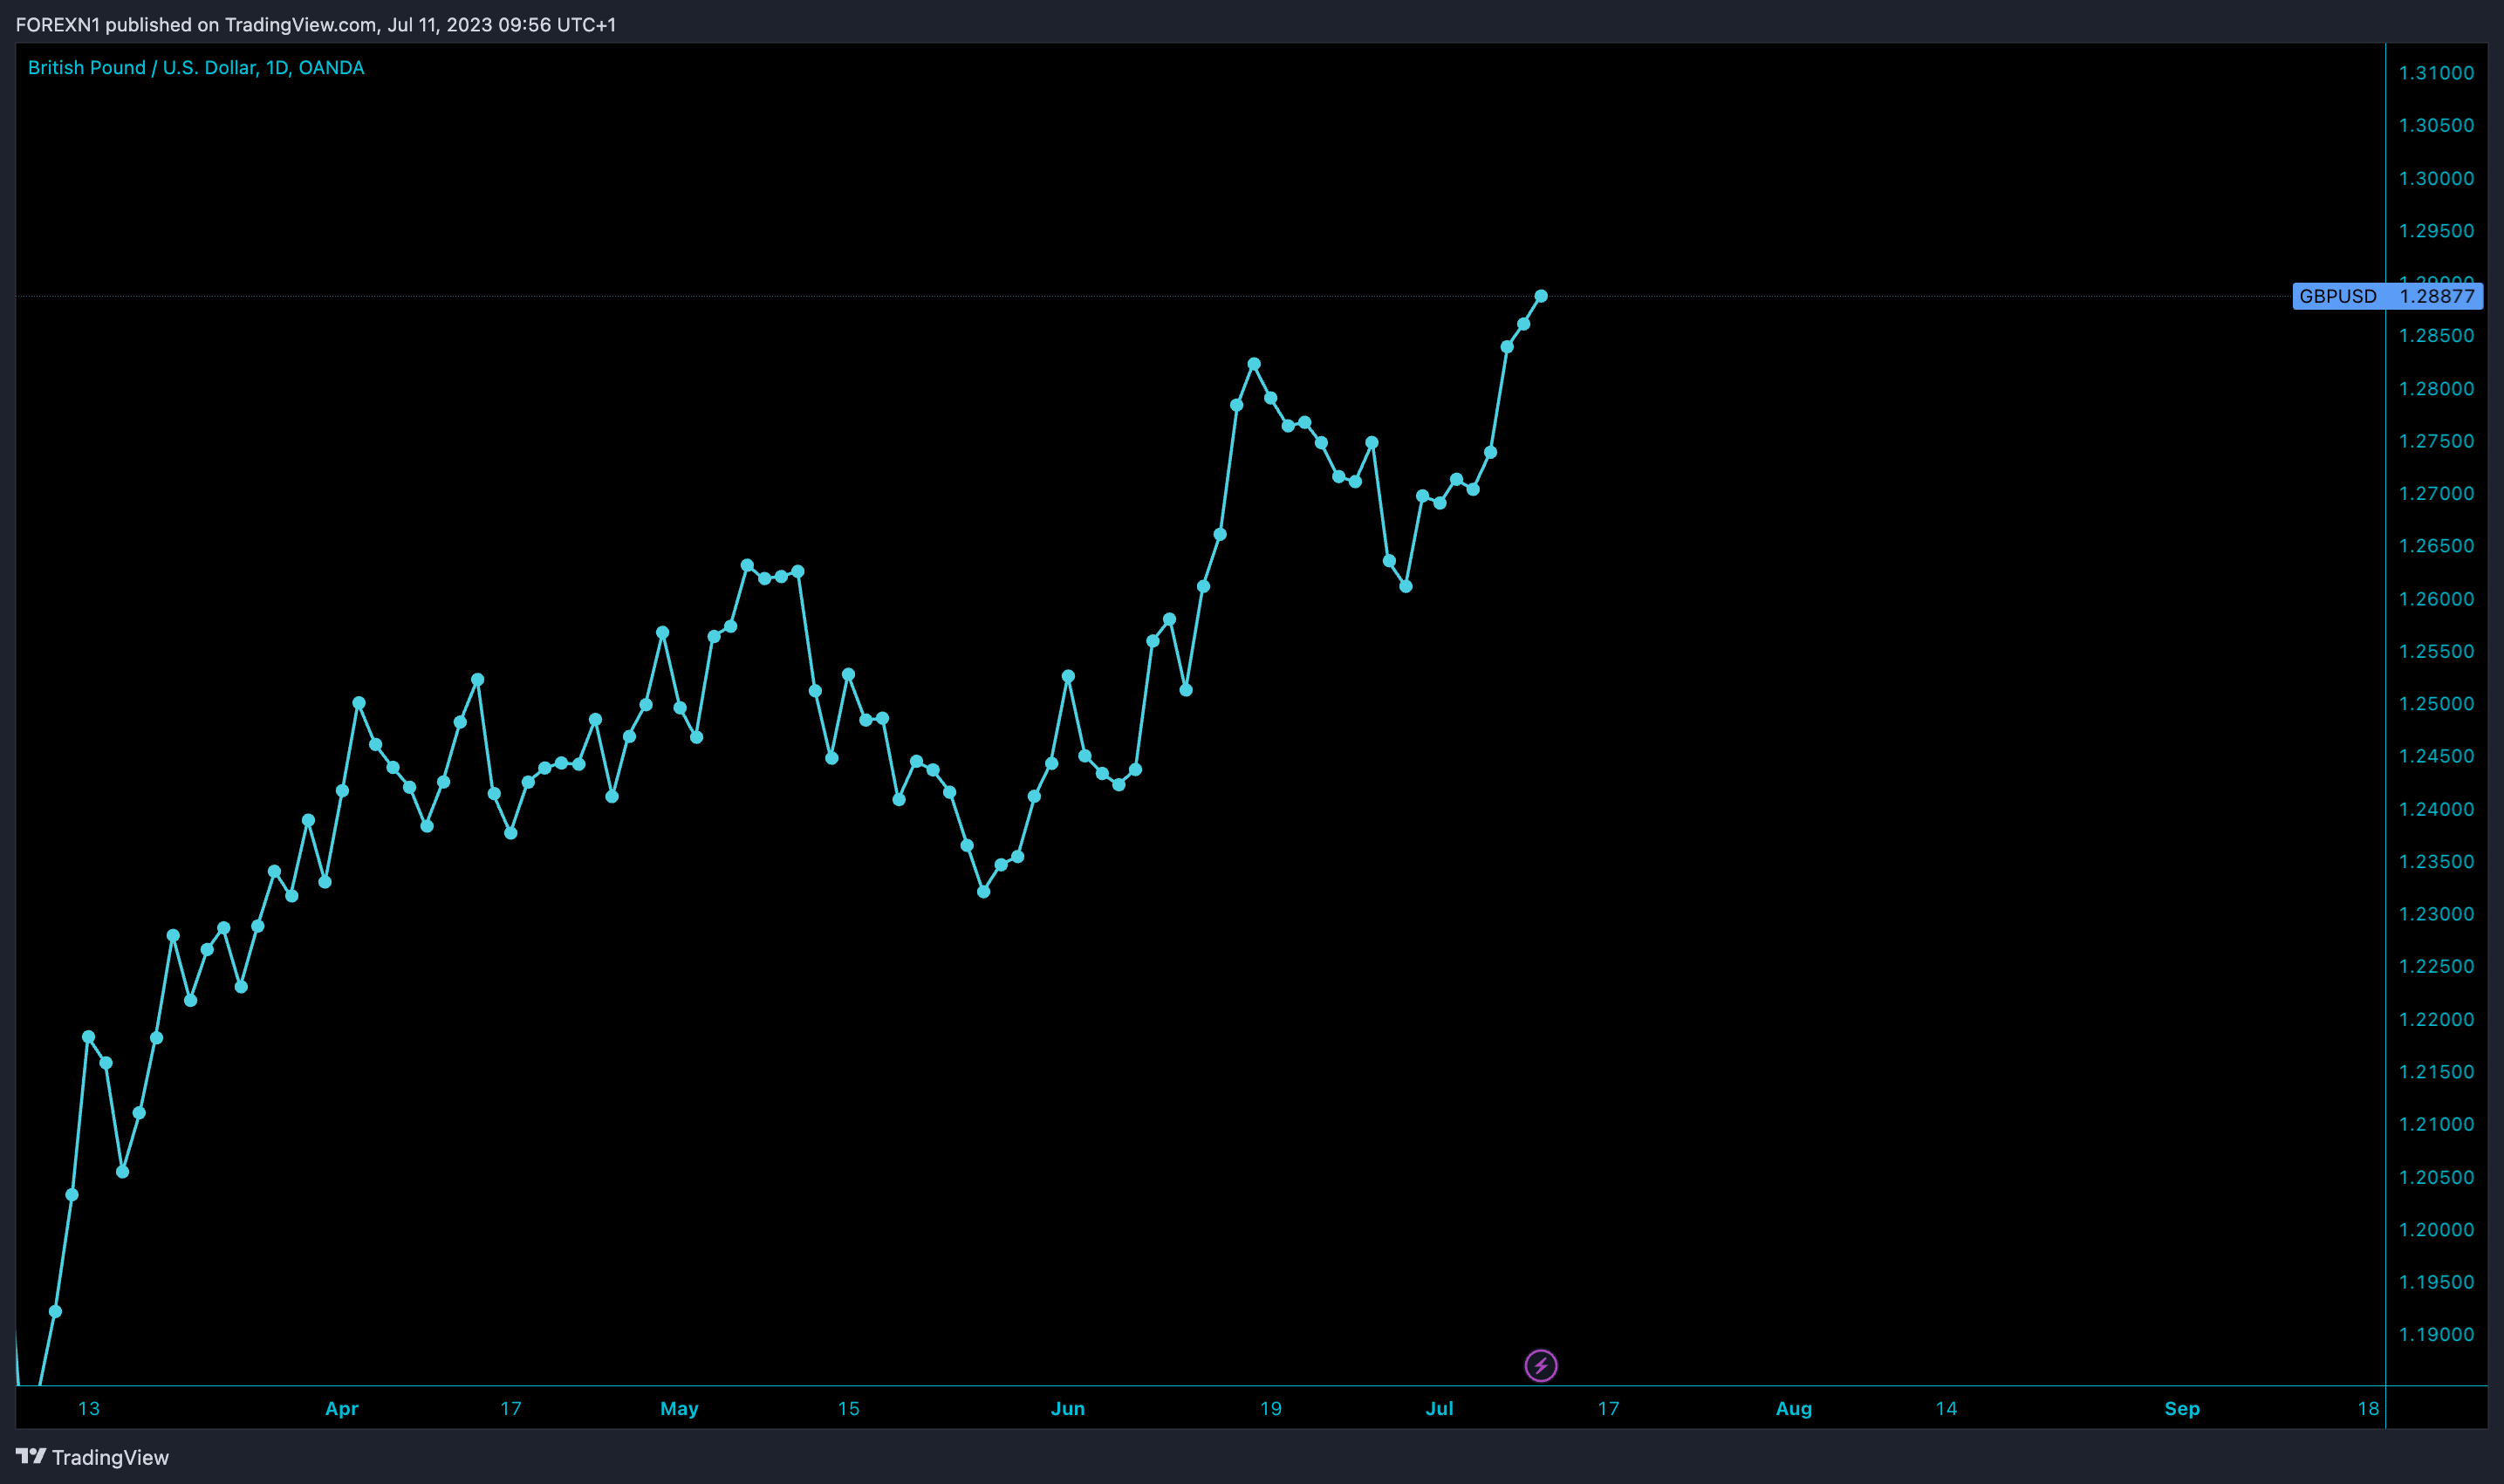Select the 1.21000 price axis label
Viewport: 2504px width, 1484px height.
[2436, 1124]
